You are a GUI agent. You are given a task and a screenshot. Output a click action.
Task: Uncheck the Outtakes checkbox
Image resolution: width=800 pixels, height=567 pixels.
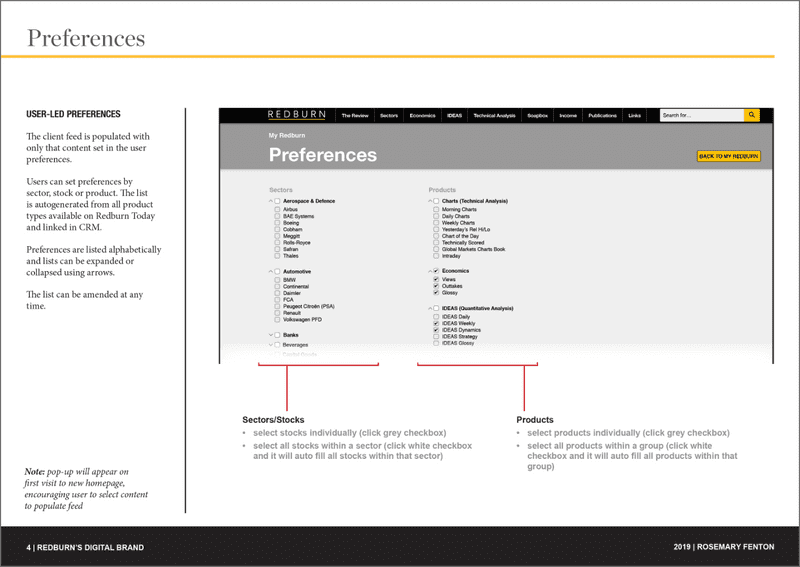tap(436, 286)
